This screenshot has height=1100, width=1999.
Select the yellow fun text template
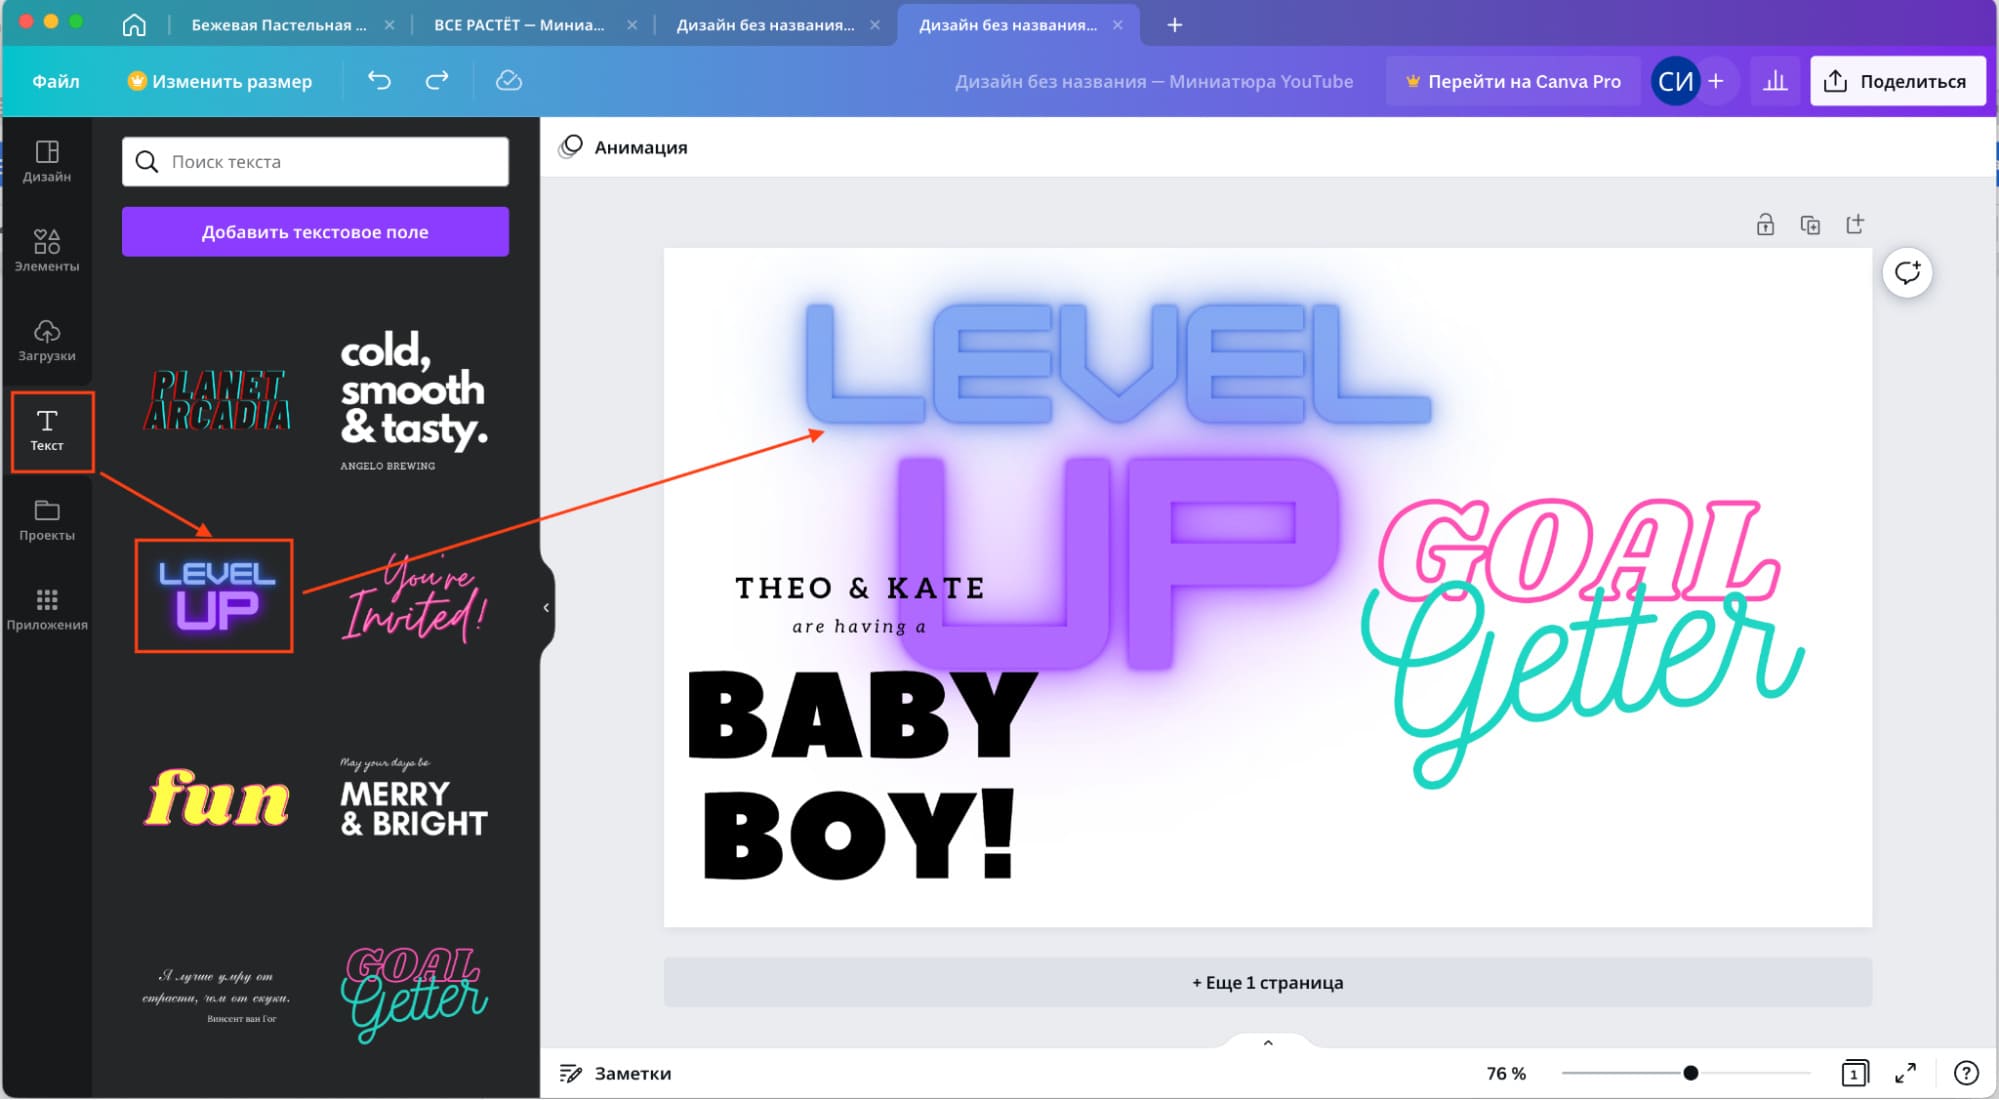(217, 798)
